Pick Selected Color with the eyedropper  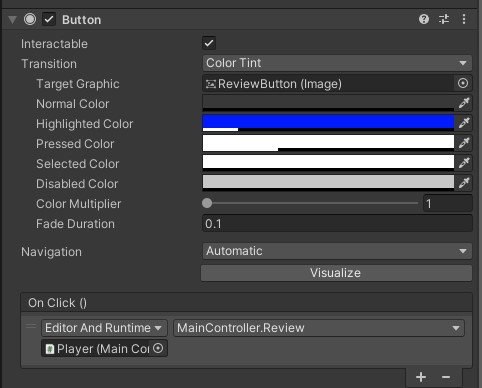click(464, 163)
